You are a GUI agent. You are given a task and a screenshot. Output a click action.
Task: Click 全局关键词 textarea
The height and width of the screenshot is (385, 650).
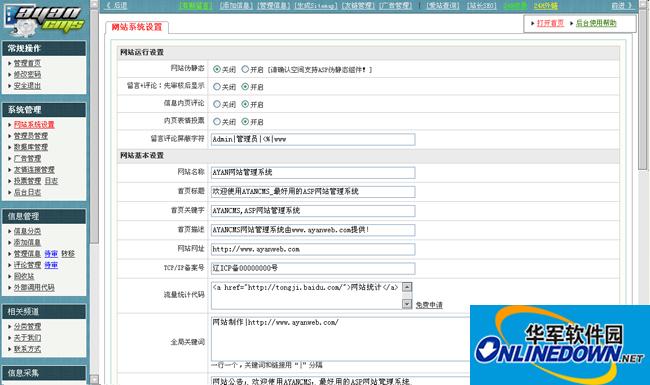point(340,339)
